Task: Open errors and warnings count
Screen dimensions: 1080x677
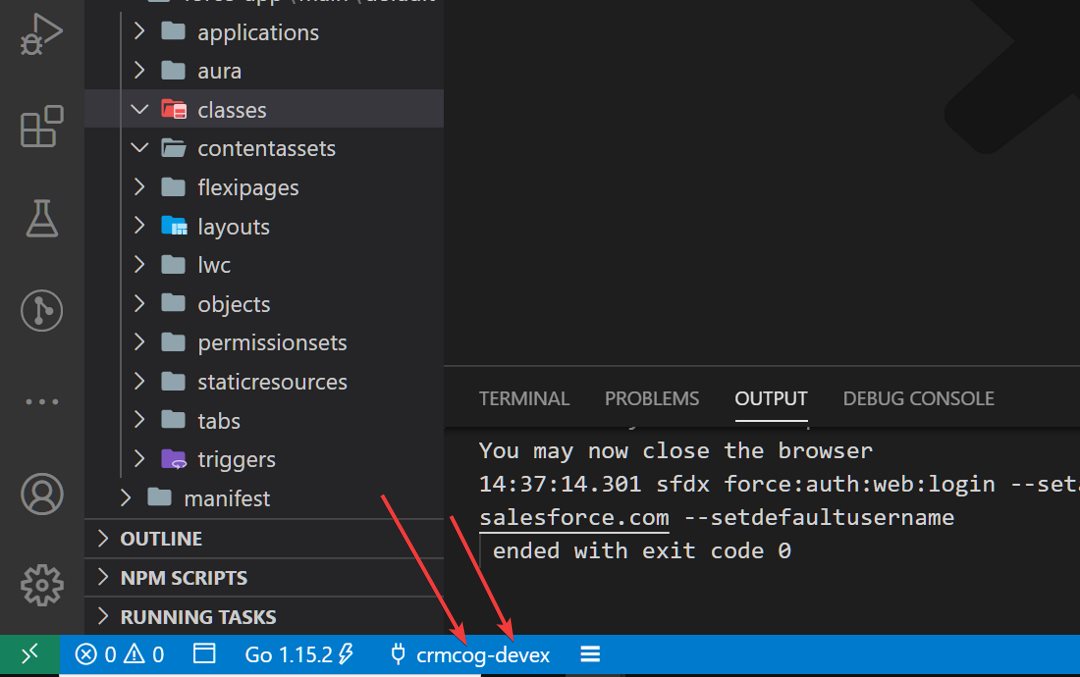Action: [119, 654]
